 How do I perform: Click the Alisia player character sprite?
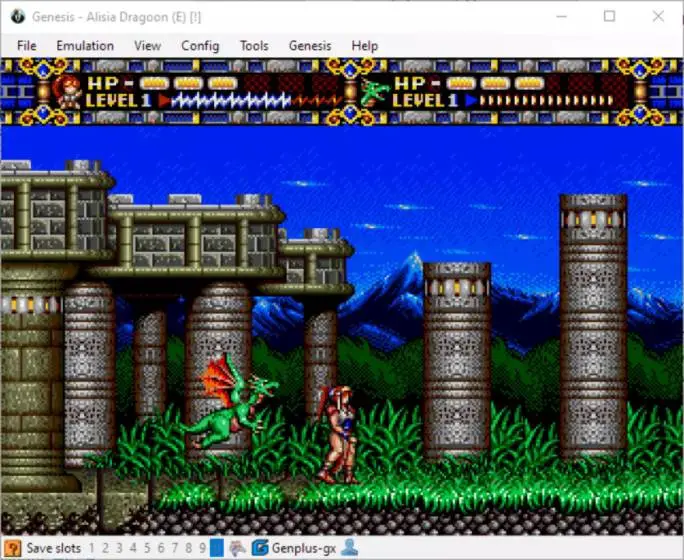coord(338,434)
